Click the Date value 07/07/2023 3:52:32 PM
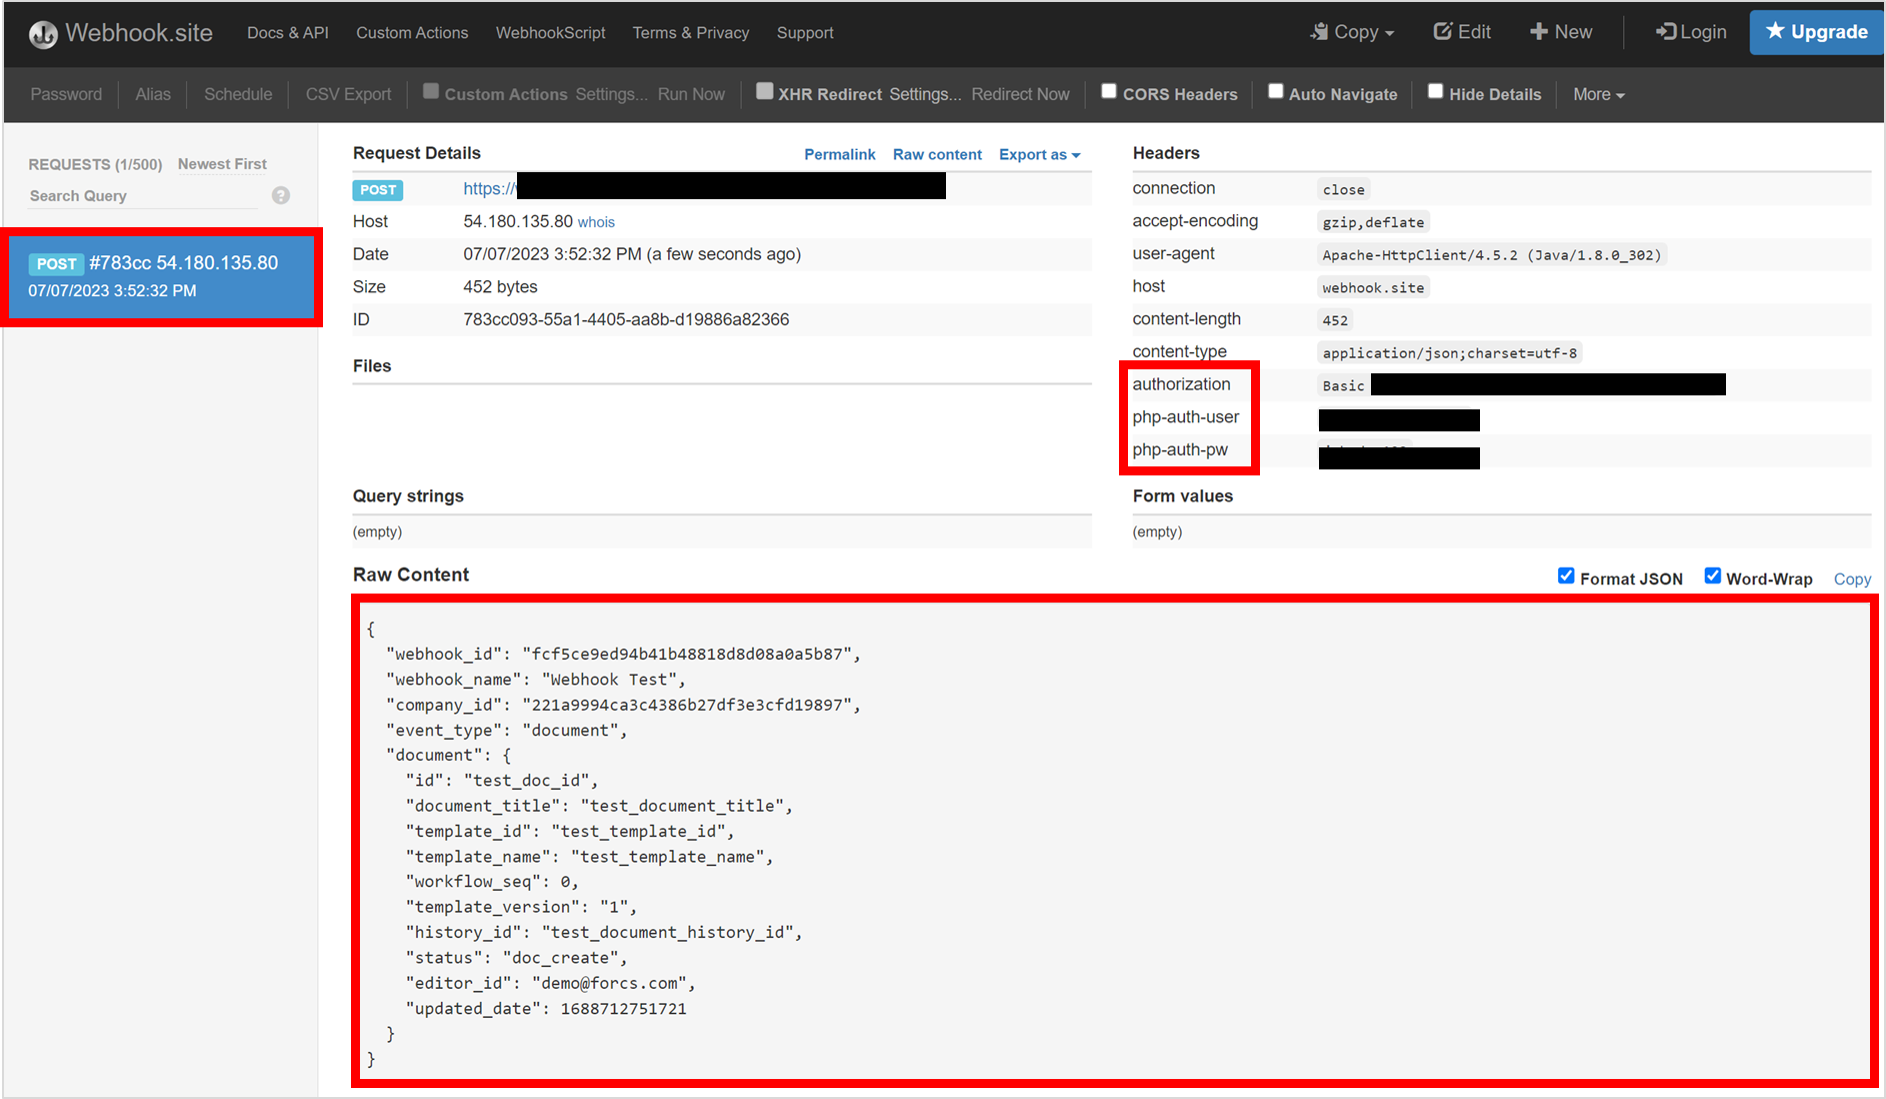 [x=632, y=254]
